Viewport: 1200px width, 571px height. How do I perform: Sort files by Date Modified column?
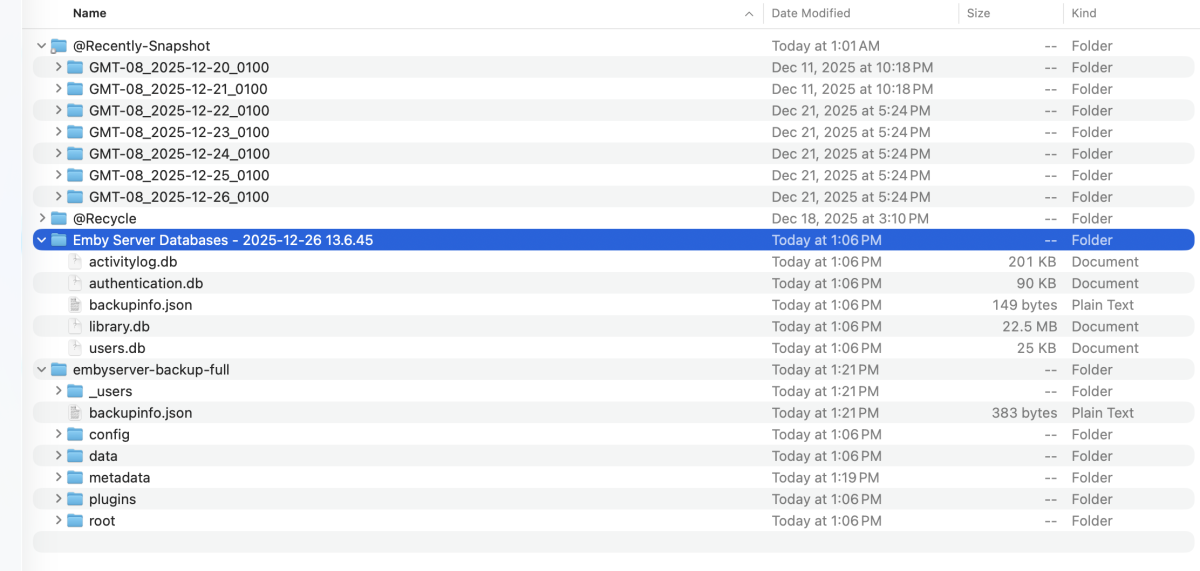[x=811, y=13]
